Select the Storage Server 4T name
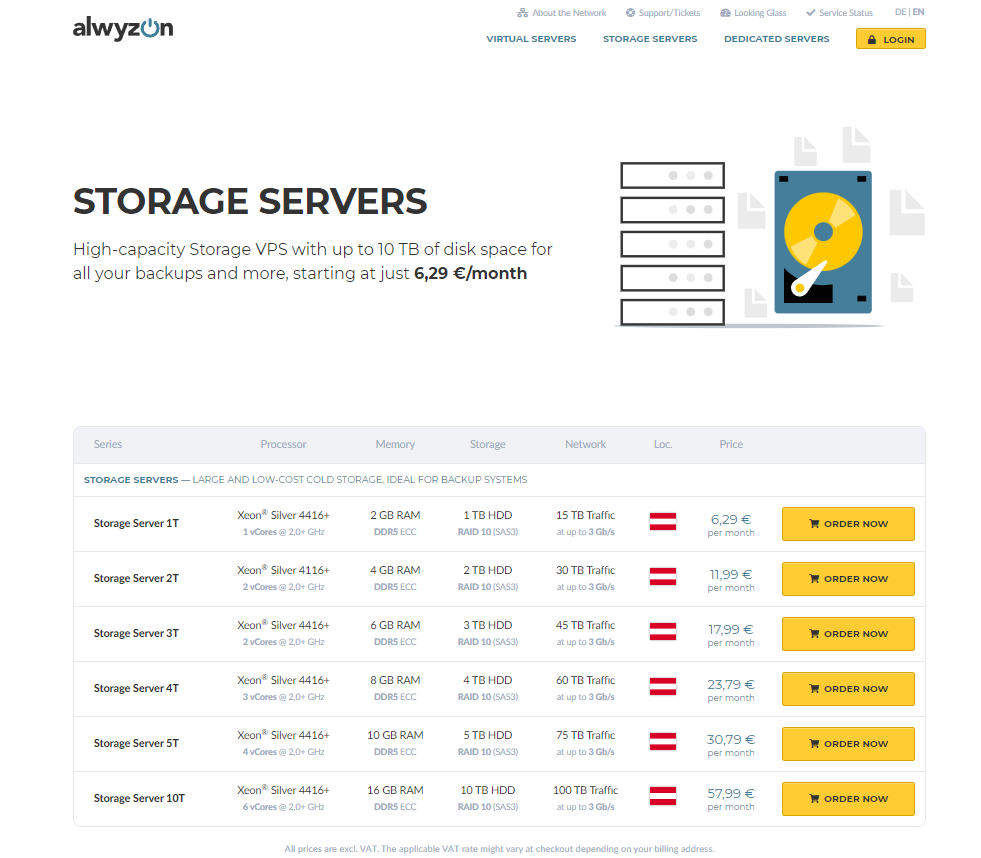The image size is (981, 858). click(x=136, y=688)
